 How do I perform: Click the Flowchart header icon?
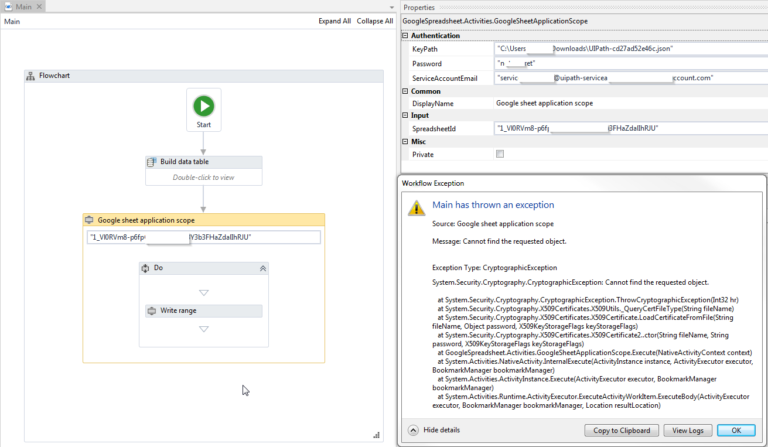click(x=31, y=76)
